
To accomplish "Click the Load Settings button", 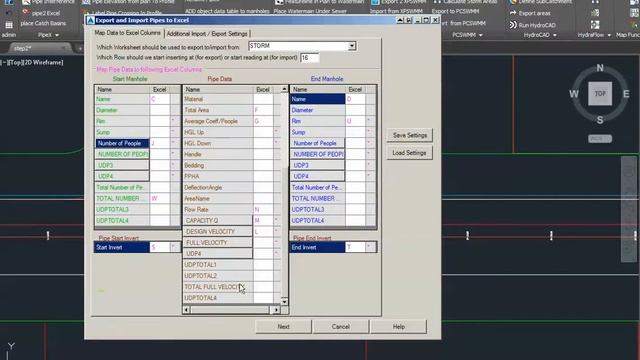I will coord(409,153).
